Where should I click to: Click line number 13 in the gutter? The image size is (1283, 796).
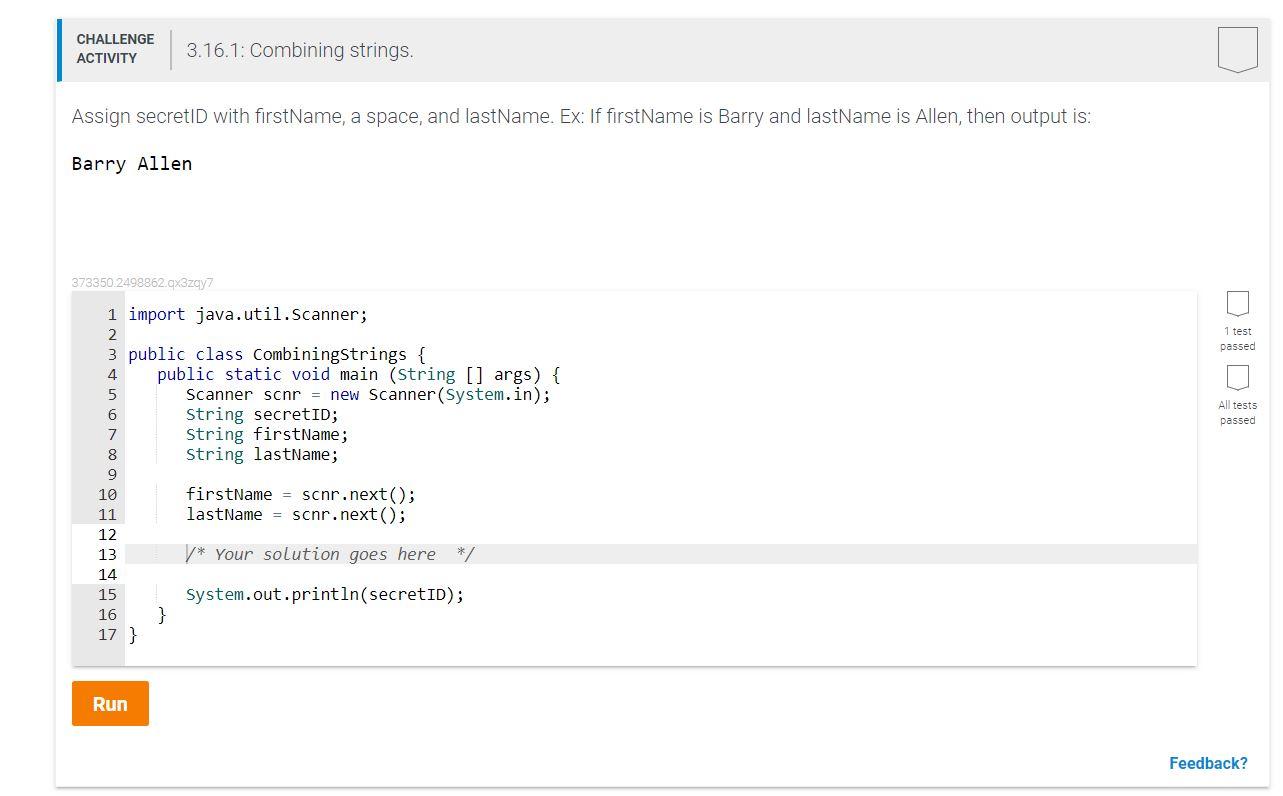pyautogui.click(x=107, y=554)
